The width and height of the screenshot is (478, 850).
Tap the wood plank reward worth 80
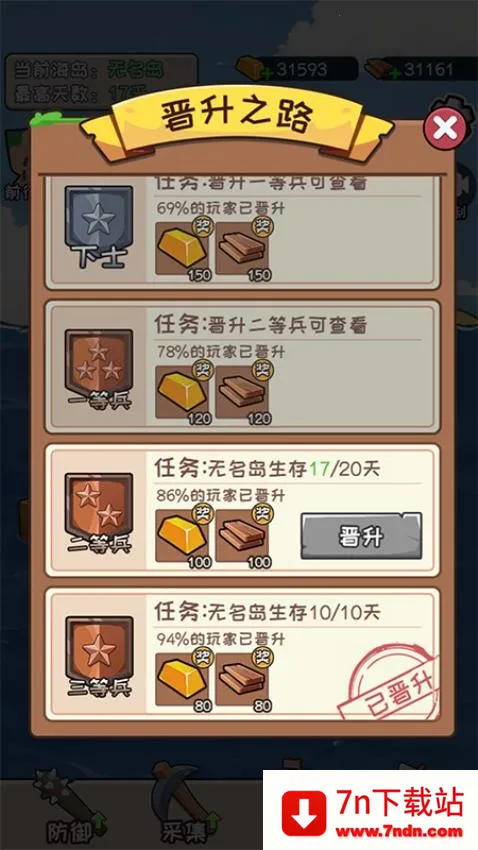tap(242, 679)
